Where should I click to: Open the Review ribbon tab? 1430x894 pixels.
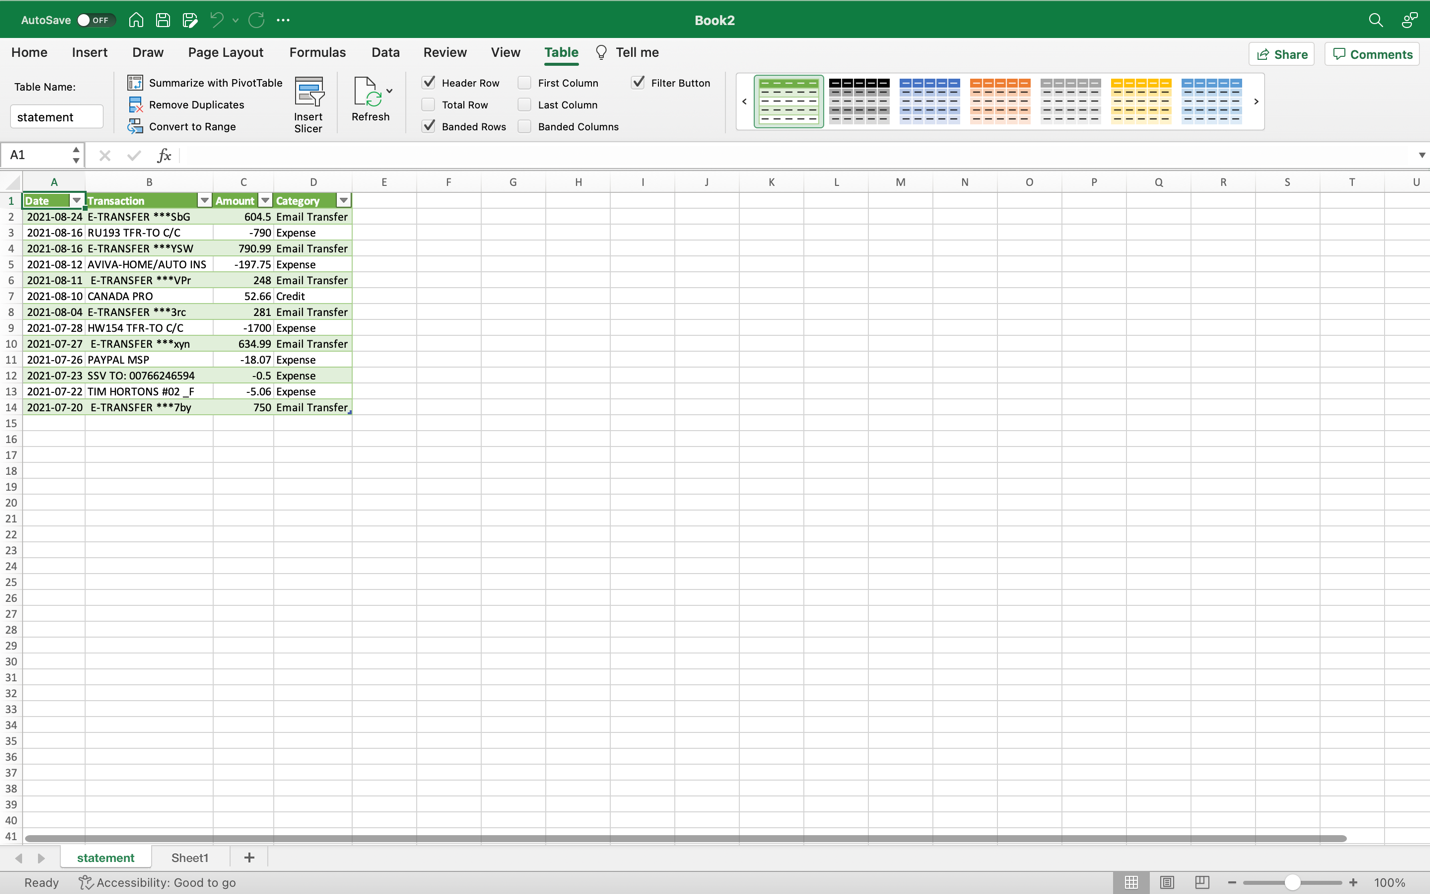pyautogui.click(x=445, y=53)
